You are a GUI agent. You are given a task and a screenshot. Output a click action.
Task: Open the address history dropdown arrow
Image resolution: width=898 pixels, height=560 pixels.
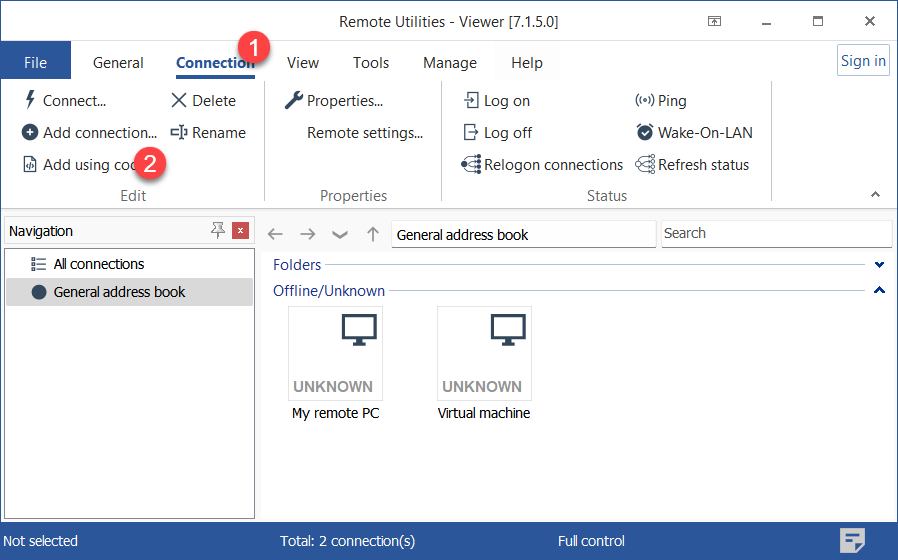click(340, 234)
